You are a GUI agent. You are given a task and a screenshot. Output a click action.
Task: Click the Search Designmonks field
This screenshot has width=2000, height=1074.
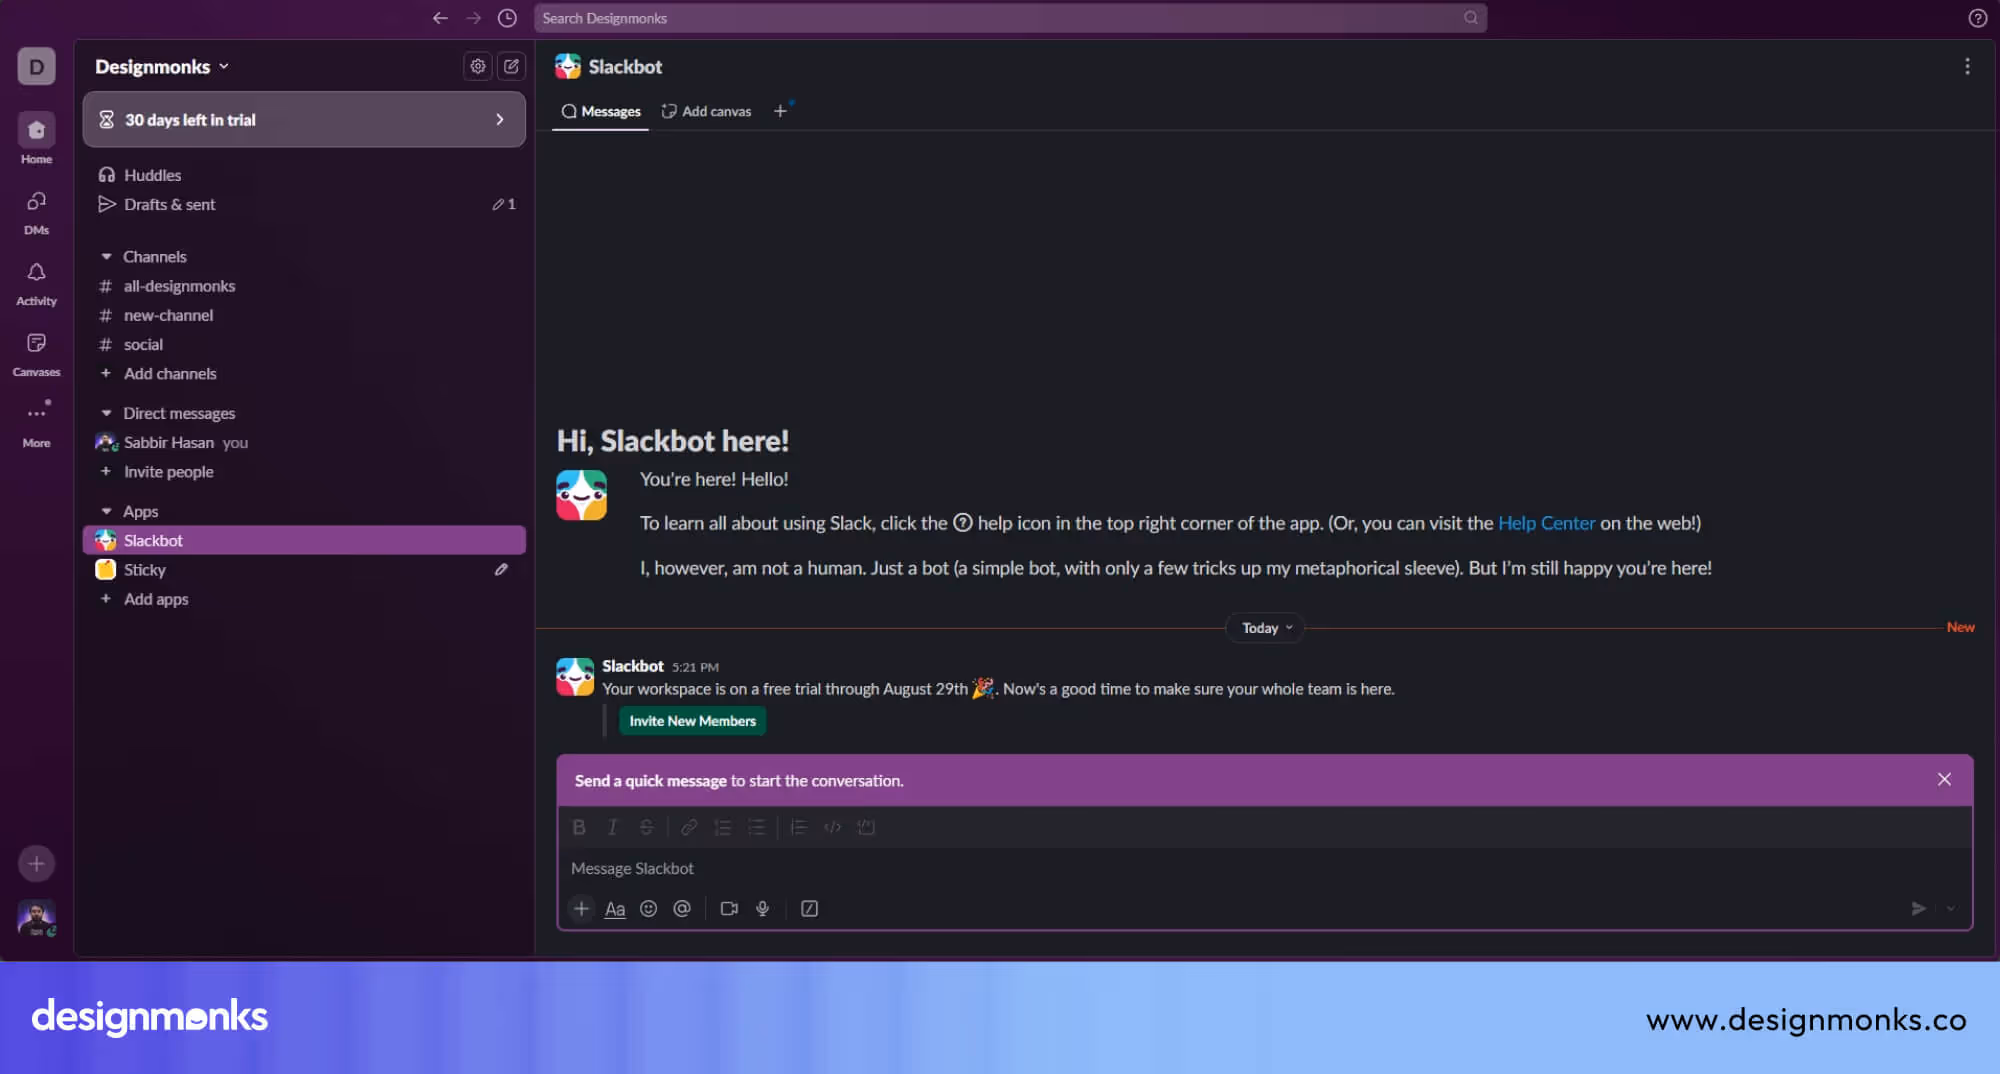pos(1010,18)
